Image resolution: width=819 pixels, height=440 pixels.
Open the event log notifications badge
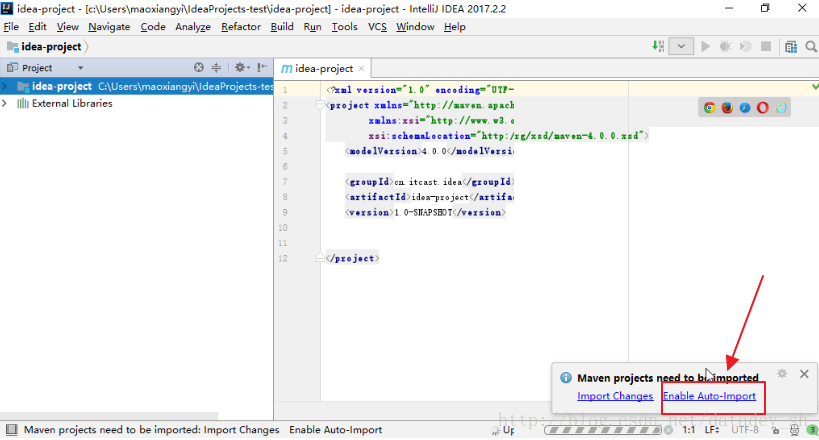812,430
